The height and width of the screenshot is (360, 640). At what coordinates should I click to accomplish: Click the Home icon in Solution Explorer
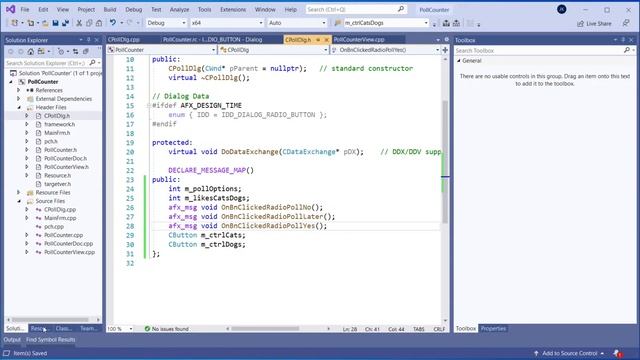[31, 51]
